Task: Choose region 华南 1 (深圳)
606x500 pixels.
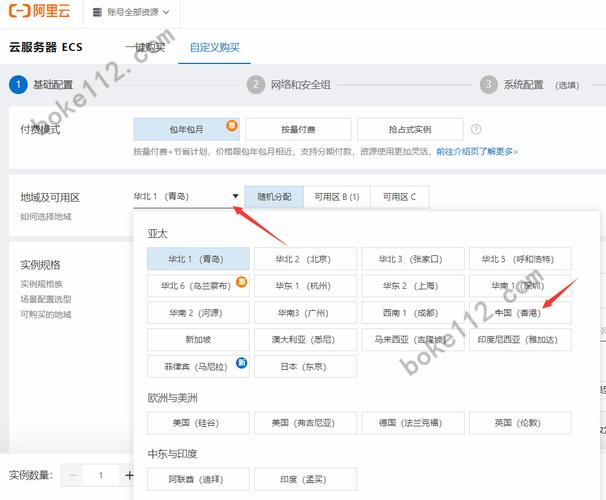Action: pyautogui.click(x=520, y=286)
